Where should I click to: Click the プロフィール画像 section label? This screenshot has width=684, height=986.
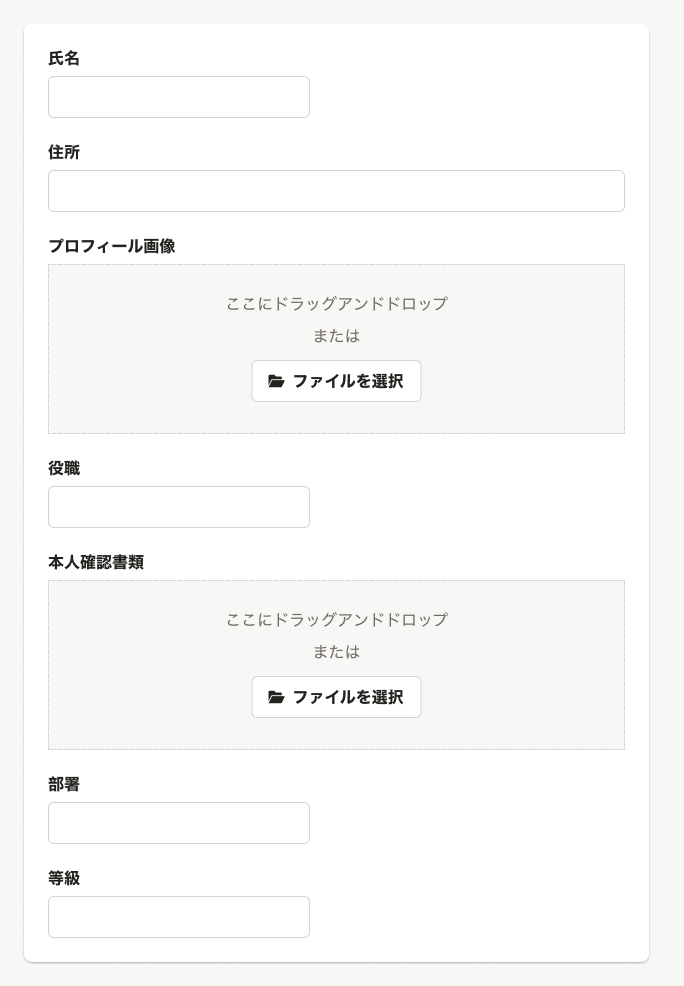point(112,246)
